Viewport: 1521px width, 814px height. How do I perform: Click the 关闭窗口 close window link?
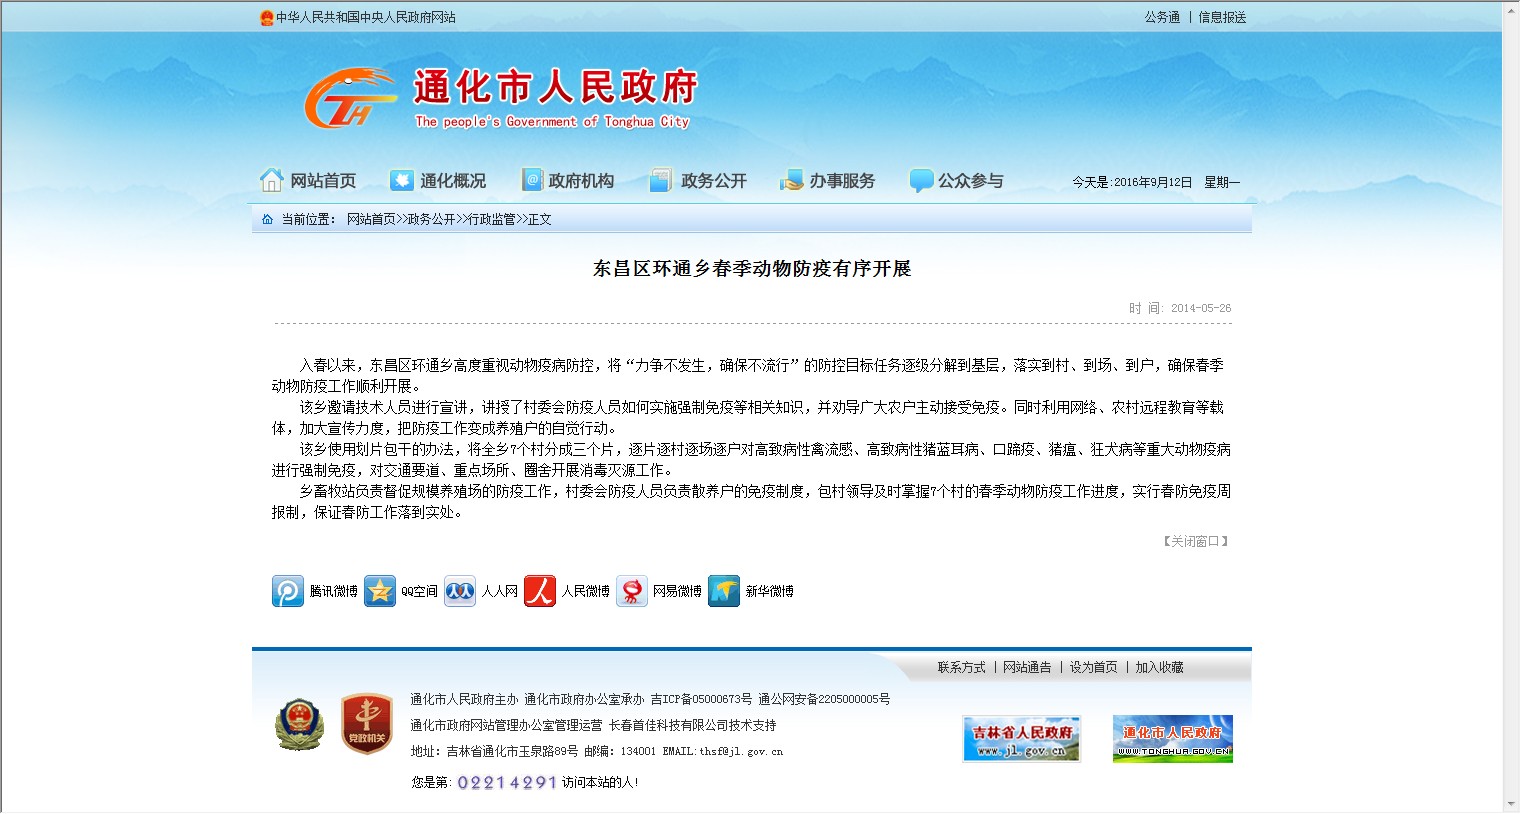[1195, 541]
